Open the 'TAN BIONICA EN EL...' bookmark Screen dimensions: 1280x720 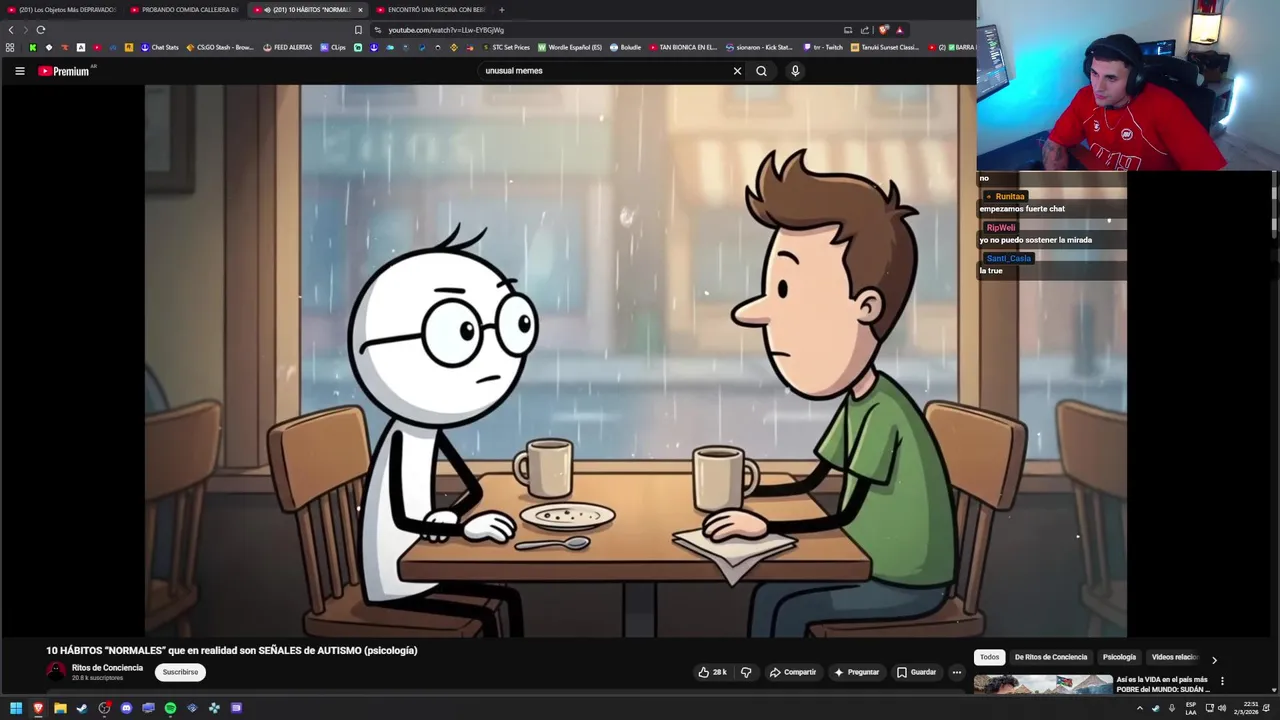pyautogui.click(x=684, y=47)
